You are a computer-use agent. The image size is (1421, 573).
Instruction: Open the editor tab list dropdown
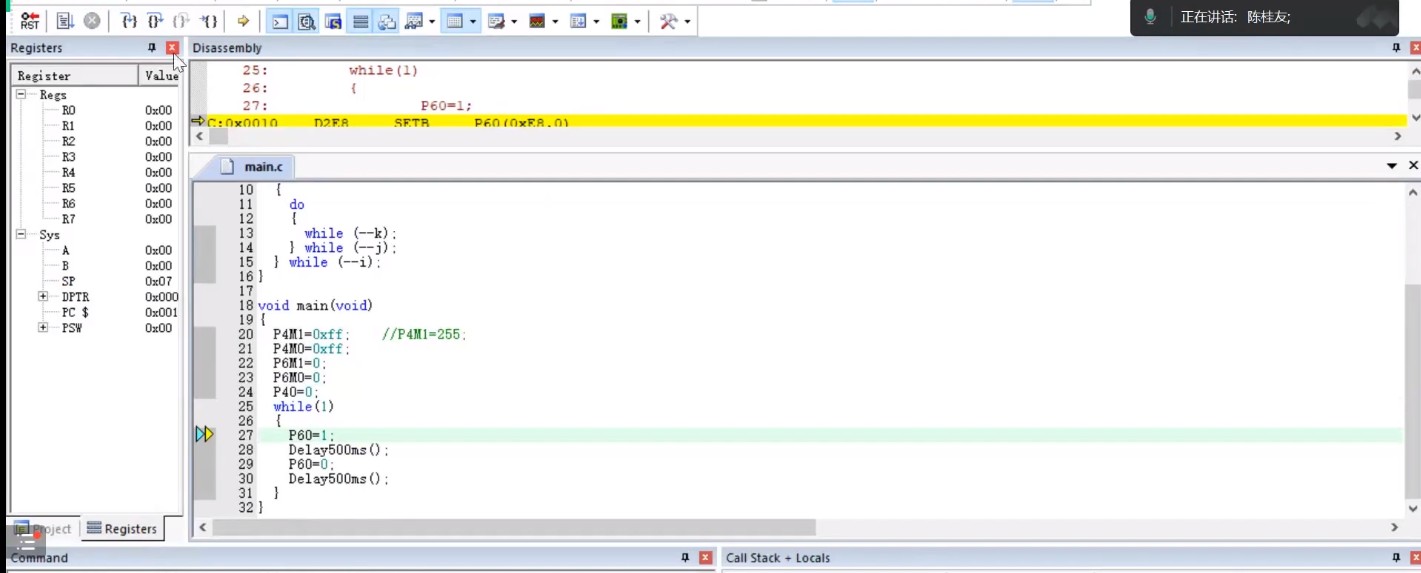pos(1392,165)
